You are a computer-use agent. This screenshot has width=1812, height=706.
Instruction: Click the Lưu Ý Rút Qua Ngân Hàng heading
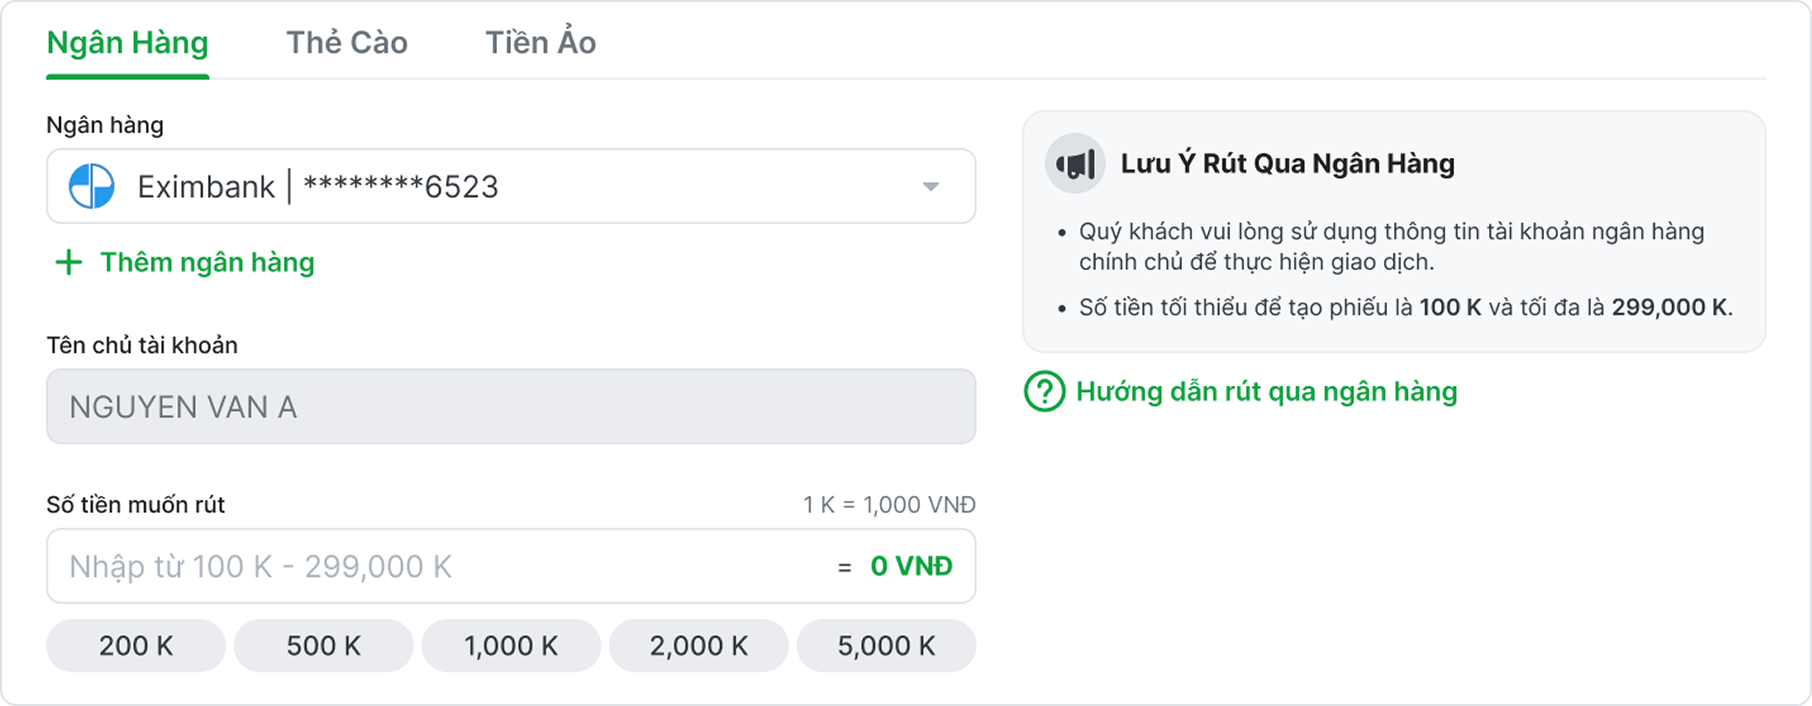click(x=1287, y=164)
